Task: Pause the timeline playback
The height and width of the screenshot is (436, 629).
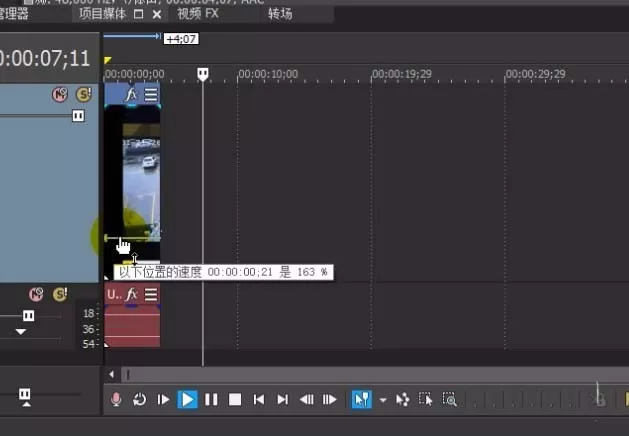Action: 211,399
